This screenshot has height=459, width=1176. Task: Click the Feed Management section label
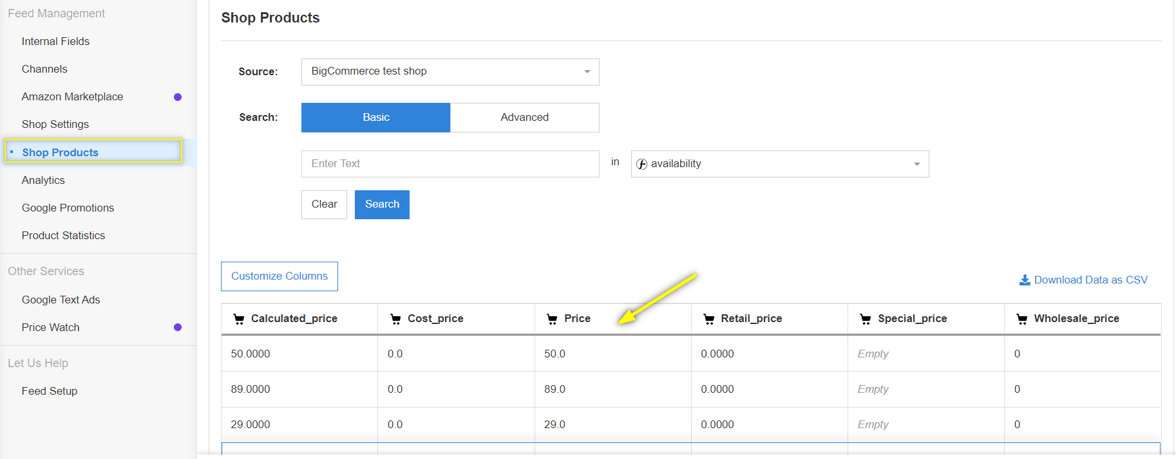click(x=56, y=14)
